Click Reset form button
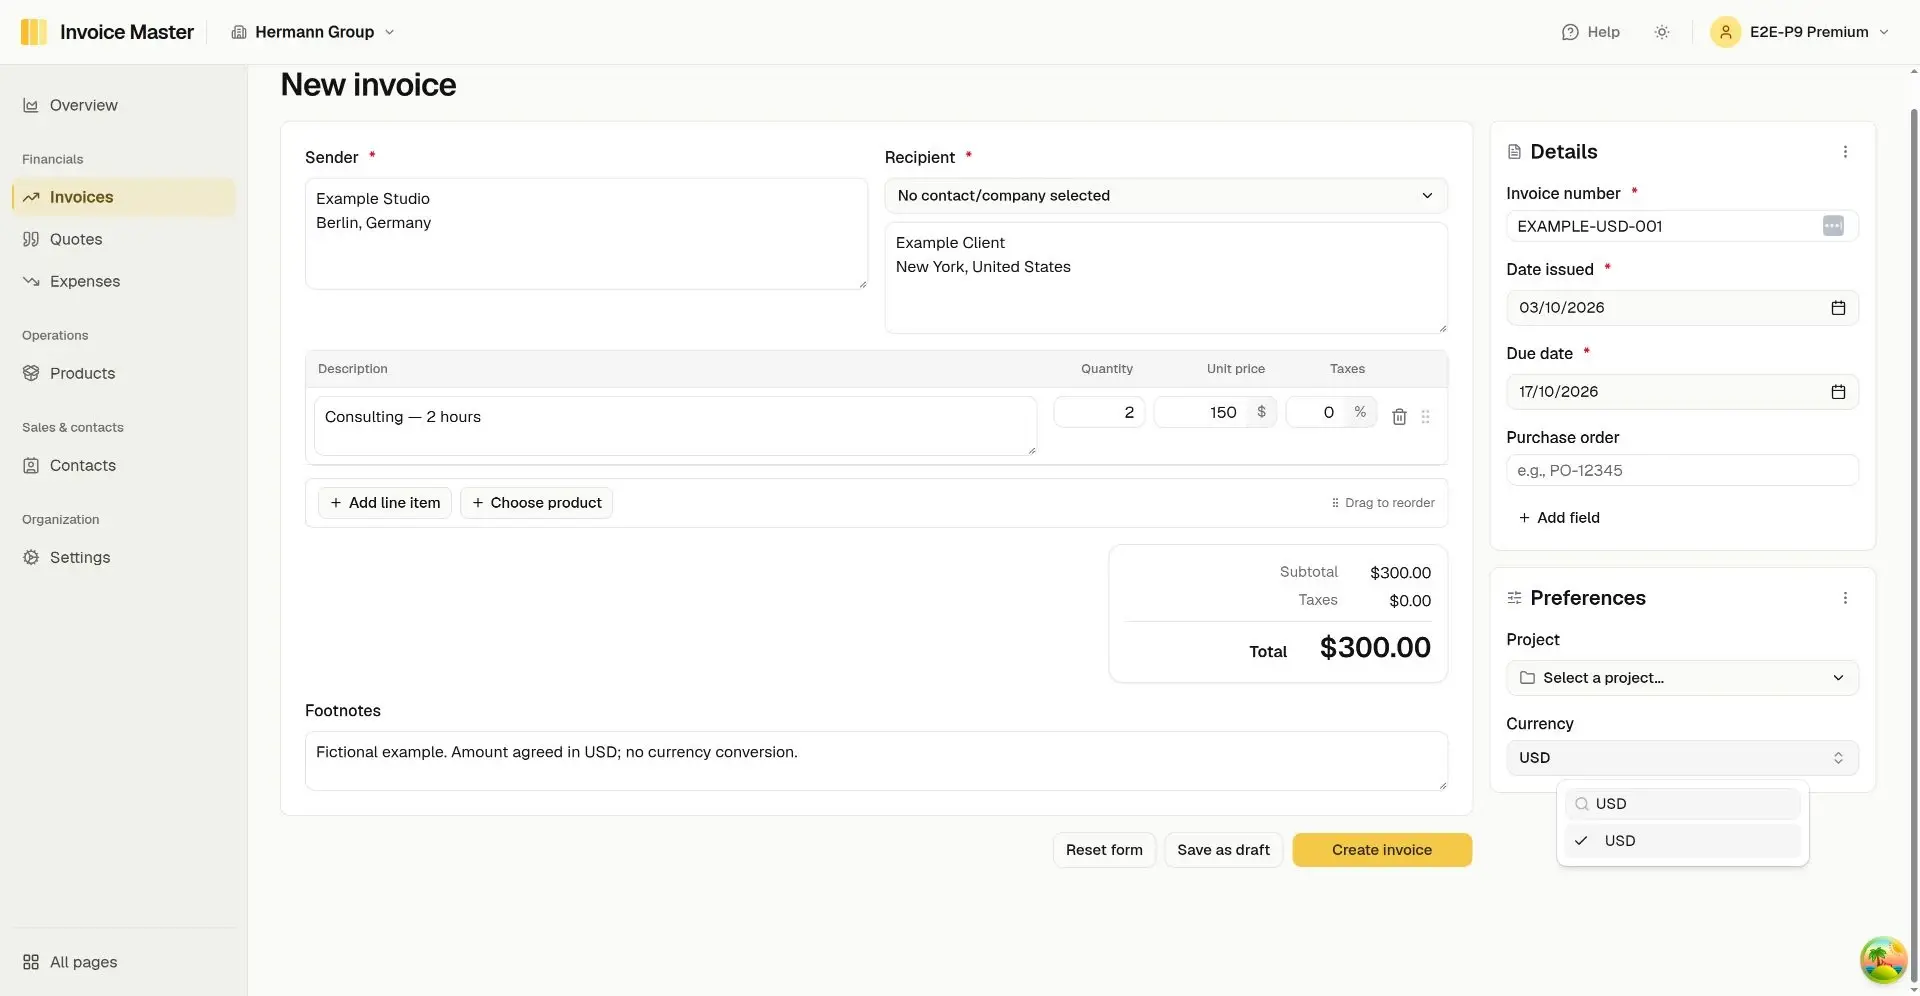This screenshot has height=996, width=1920. click(x=1104, y=850)
